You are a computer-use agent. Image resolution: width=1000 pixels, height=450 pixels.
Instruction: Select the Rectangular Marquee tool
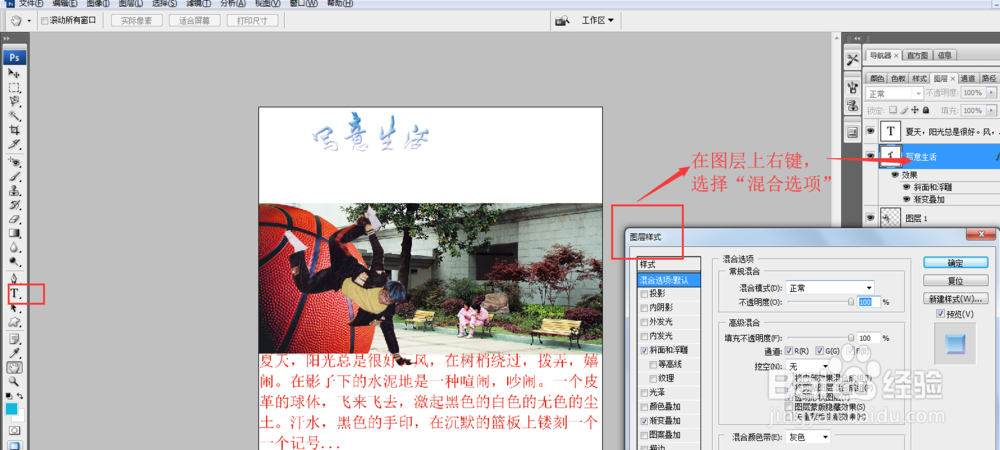[14, 87]
